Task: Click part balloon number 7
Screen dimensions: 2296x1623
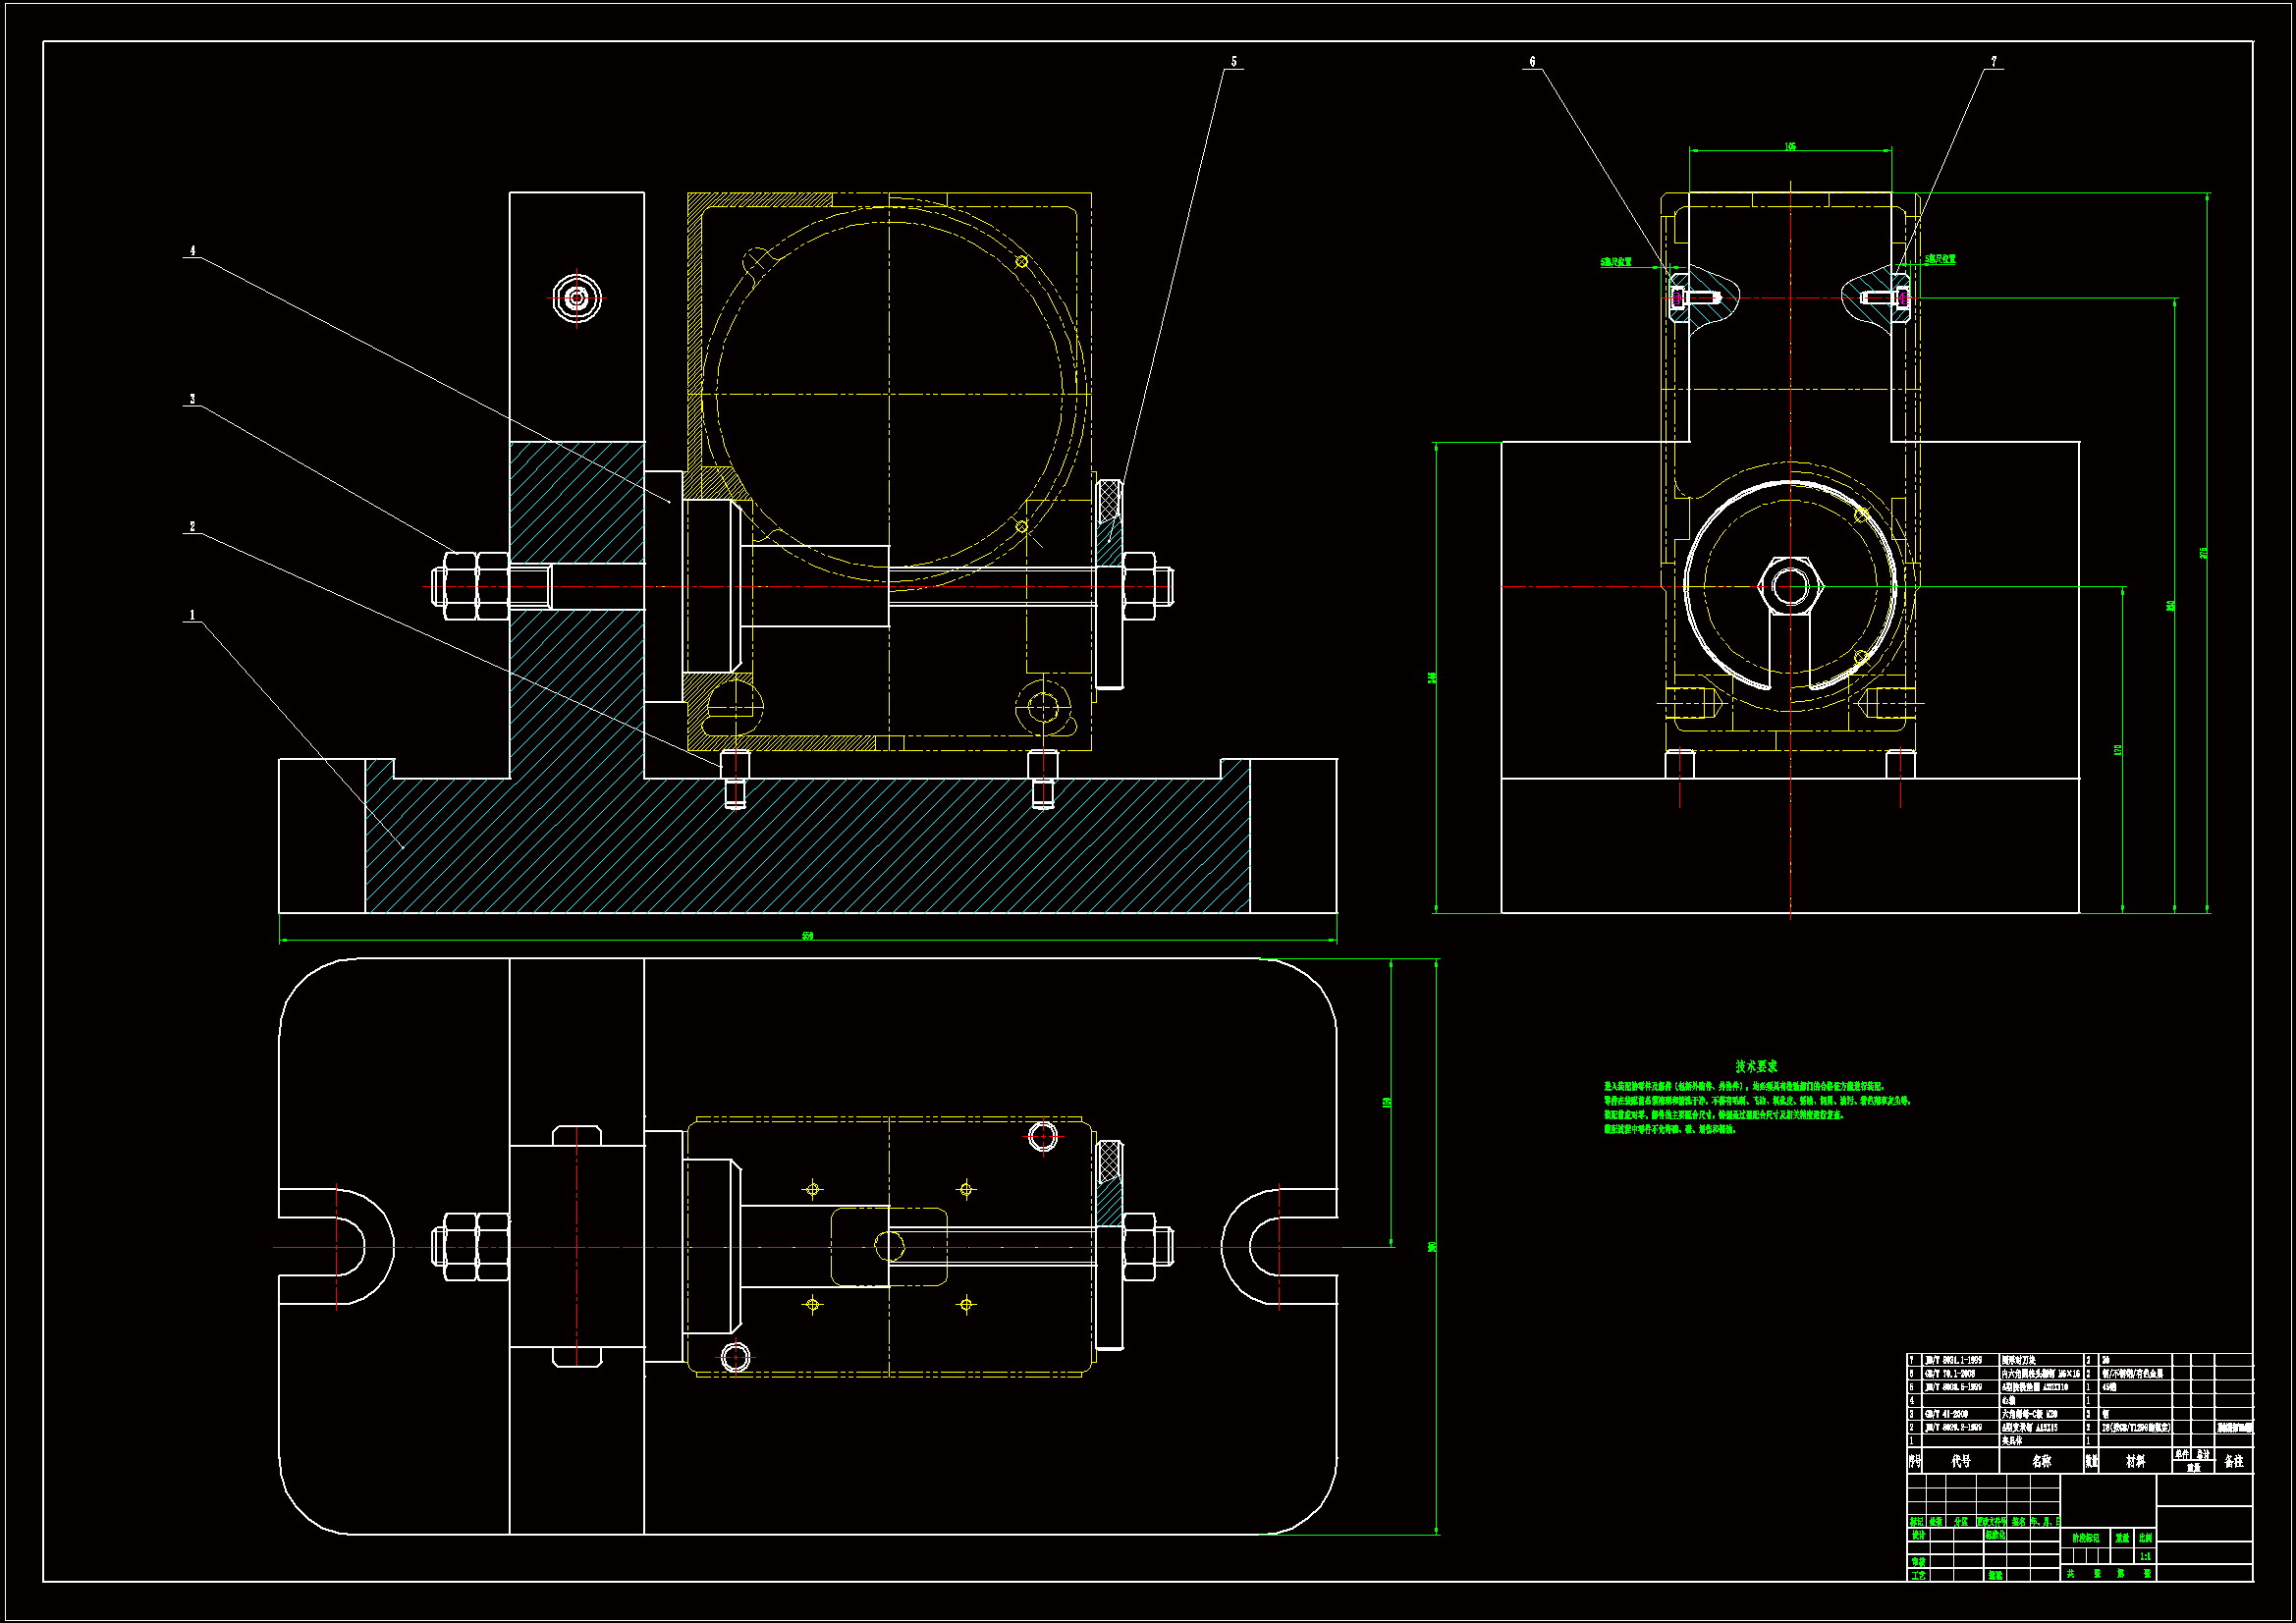Action: 1993,62
